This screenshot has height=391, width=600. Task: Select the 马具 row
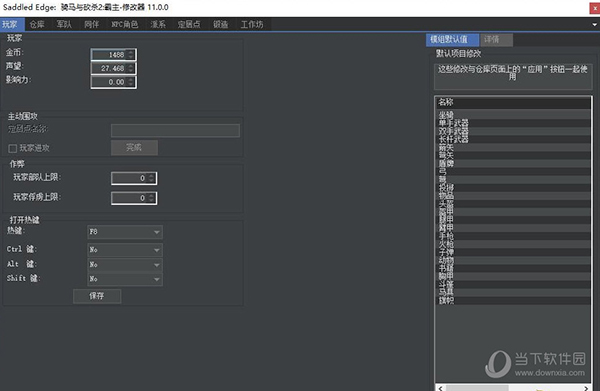point(513,293)
